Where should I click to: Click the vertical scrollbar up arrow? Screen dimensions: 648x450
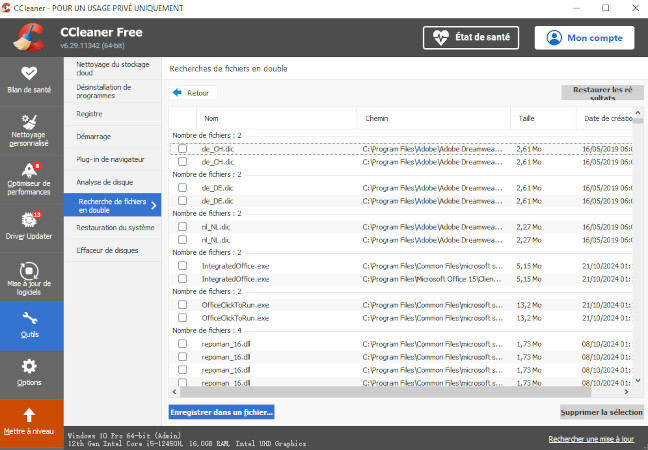pyautogui.click(x=638, y=112)
